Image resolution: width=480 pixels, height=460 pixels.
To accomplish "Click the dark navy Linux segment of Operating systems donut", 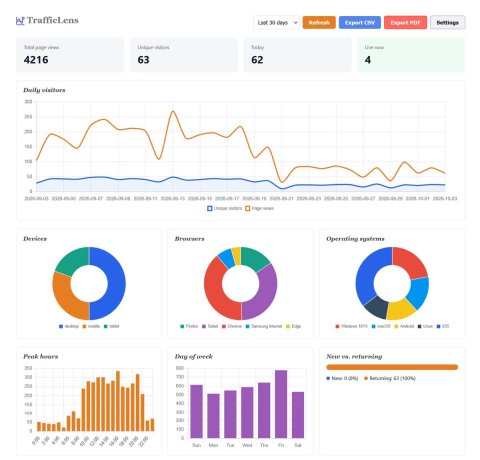I will click(377, 307).
